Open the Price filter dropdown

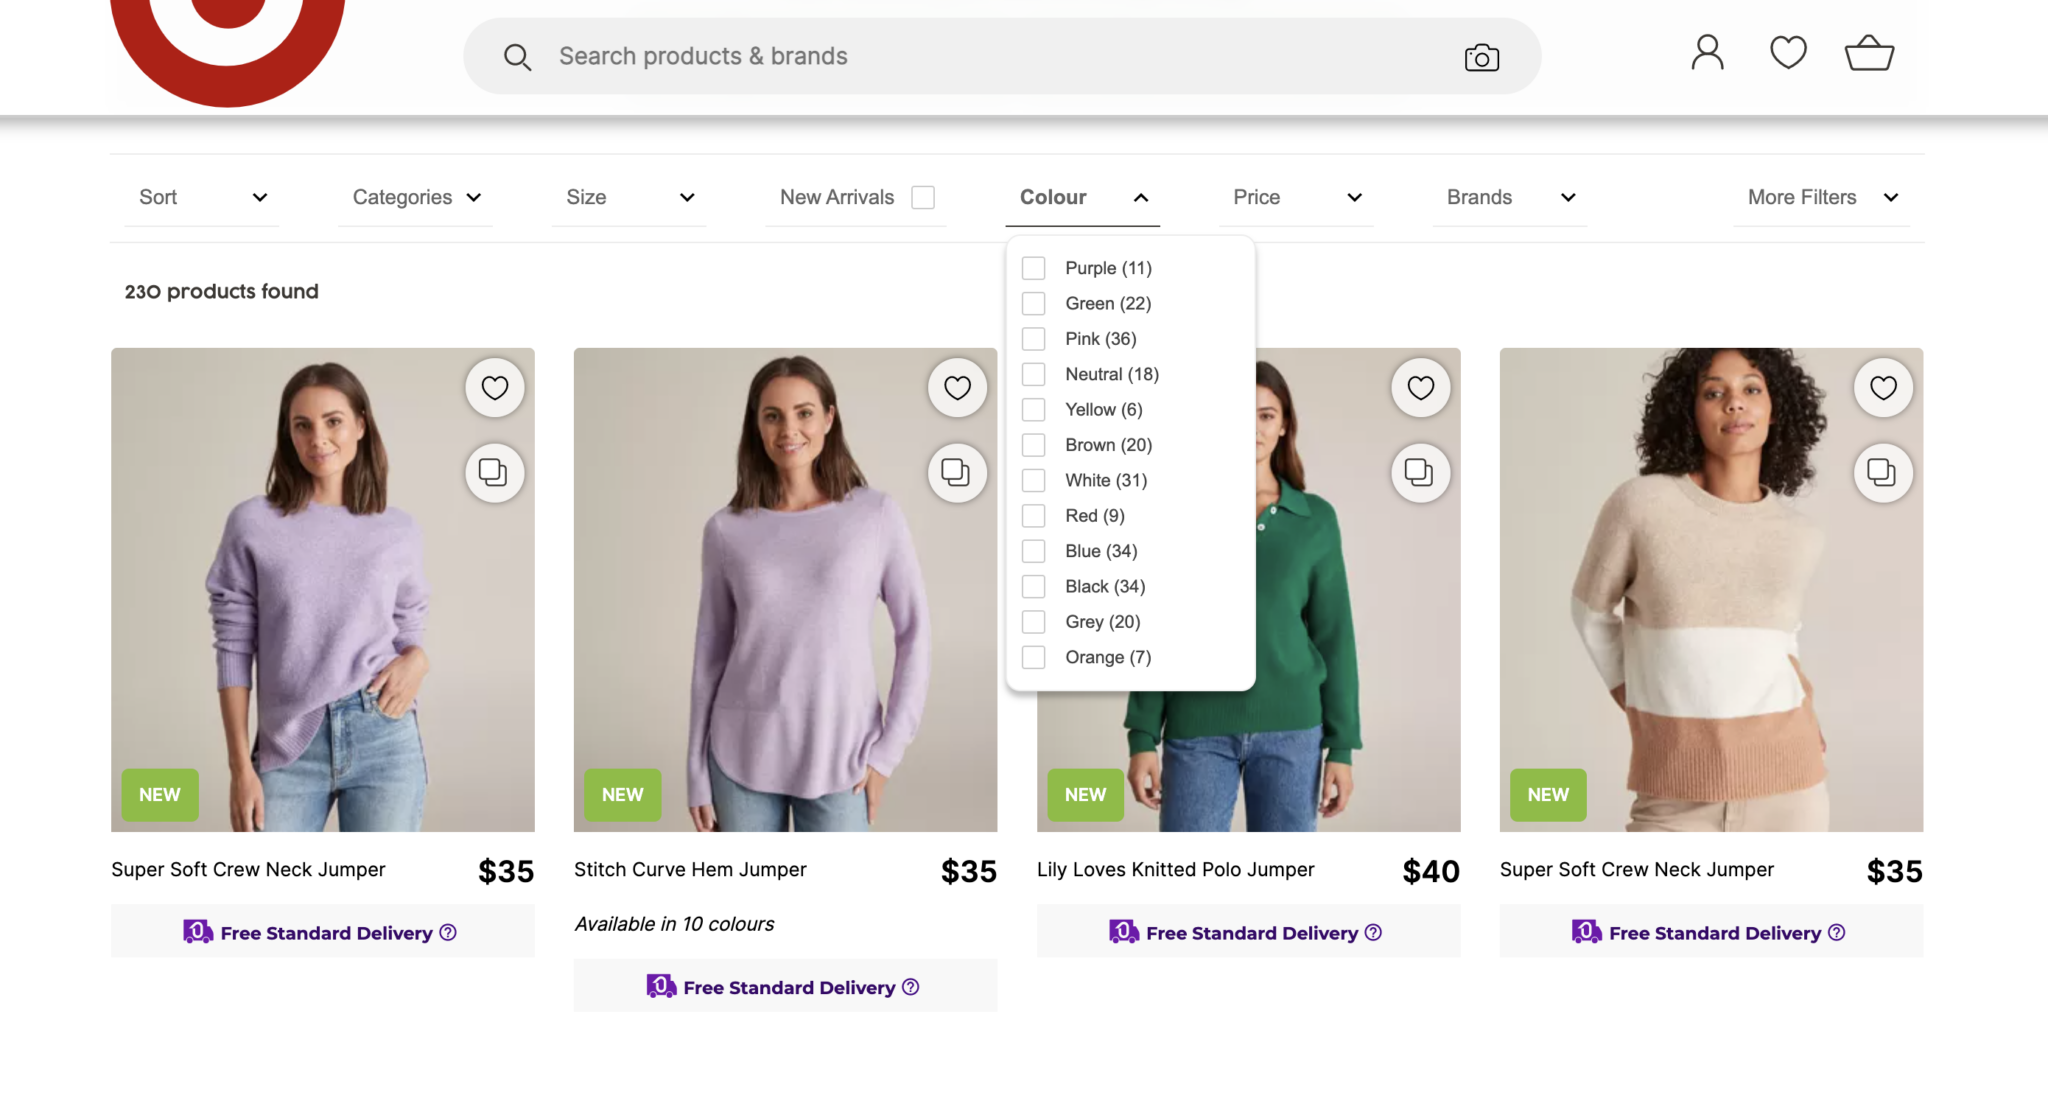(1297, 197)
